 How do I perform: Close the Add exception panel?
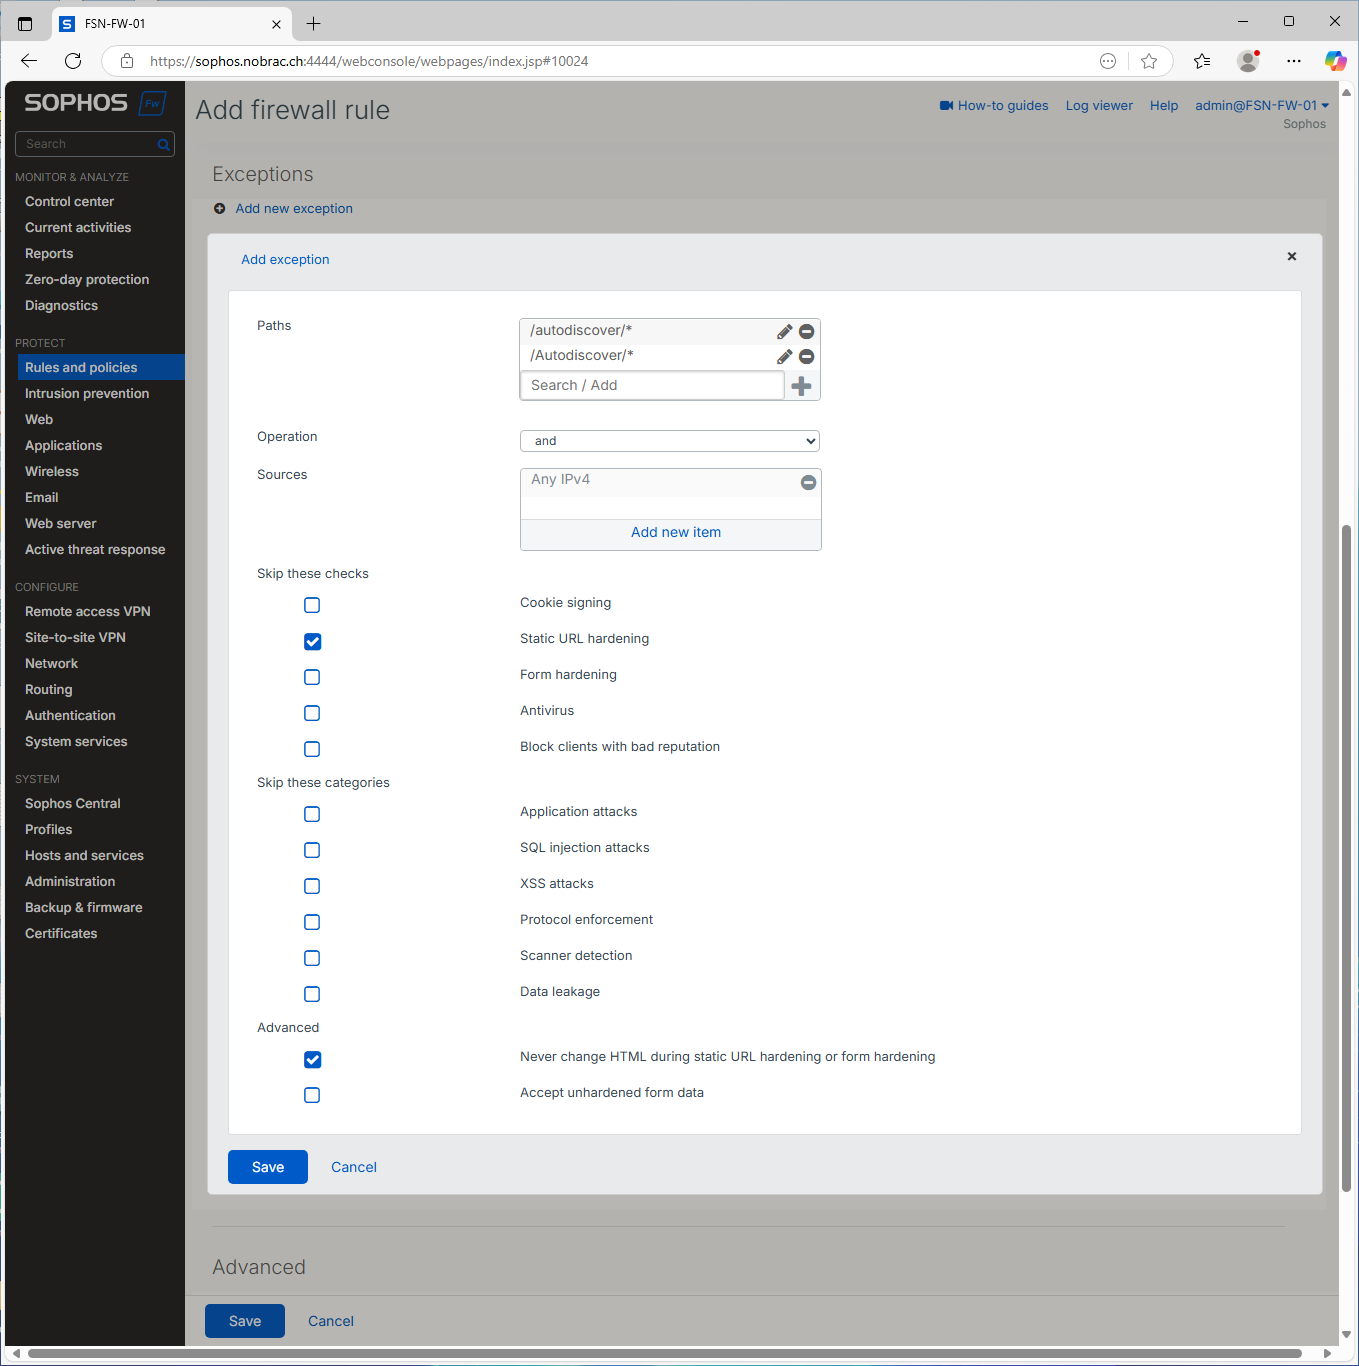pos(1292,257)
